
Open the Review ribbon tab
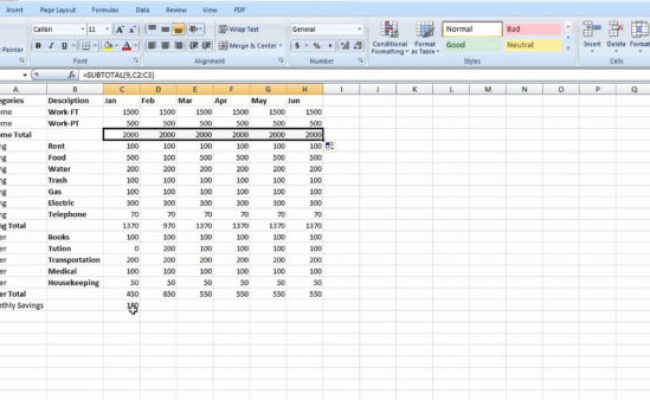pos(176,10)
